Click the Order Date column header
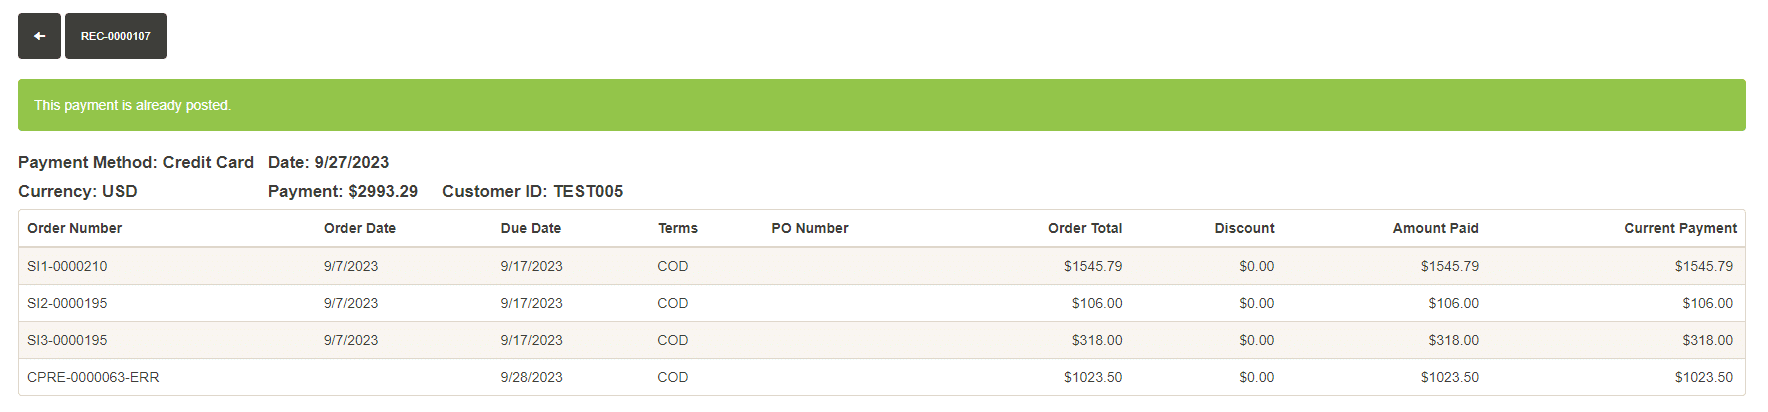This screenshot has height=412, width=1768. click(360, 228)
